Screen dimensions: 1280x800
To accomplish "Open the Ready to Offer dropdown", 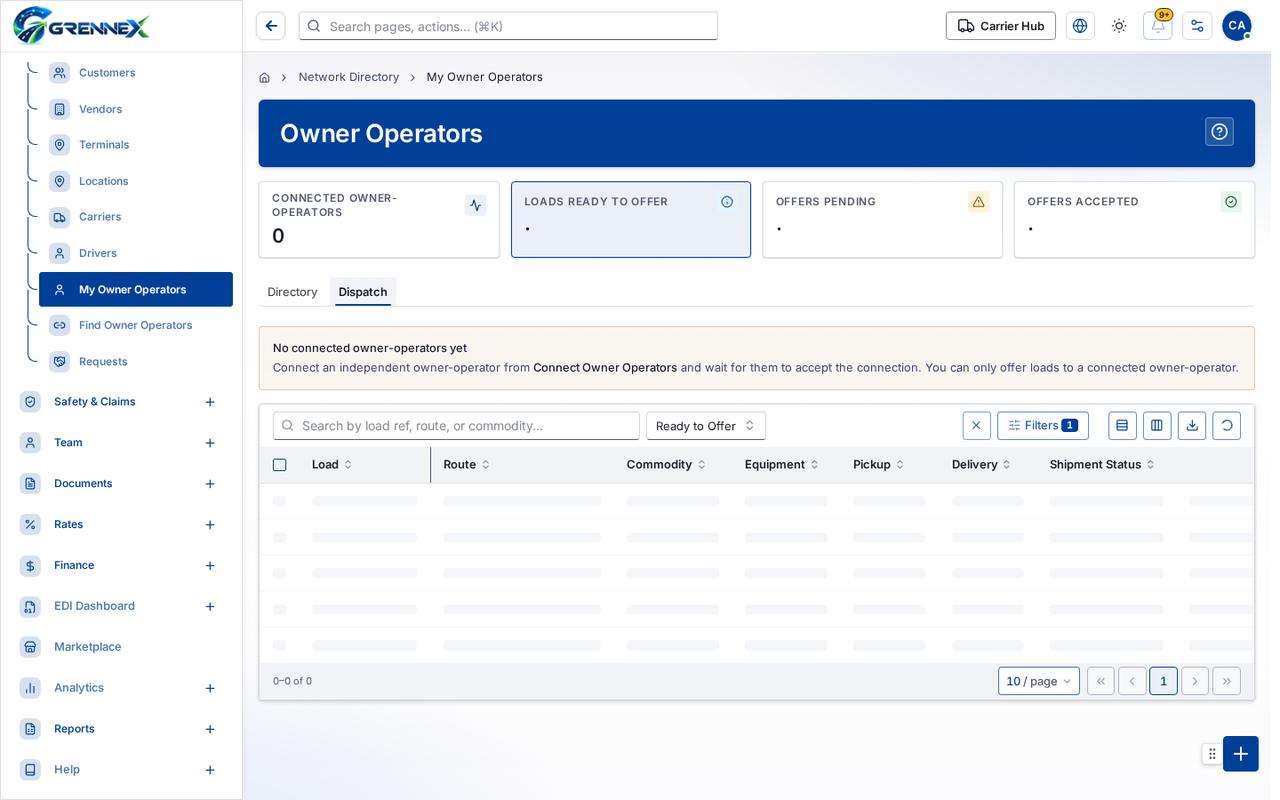I will (x=706, y=426).
